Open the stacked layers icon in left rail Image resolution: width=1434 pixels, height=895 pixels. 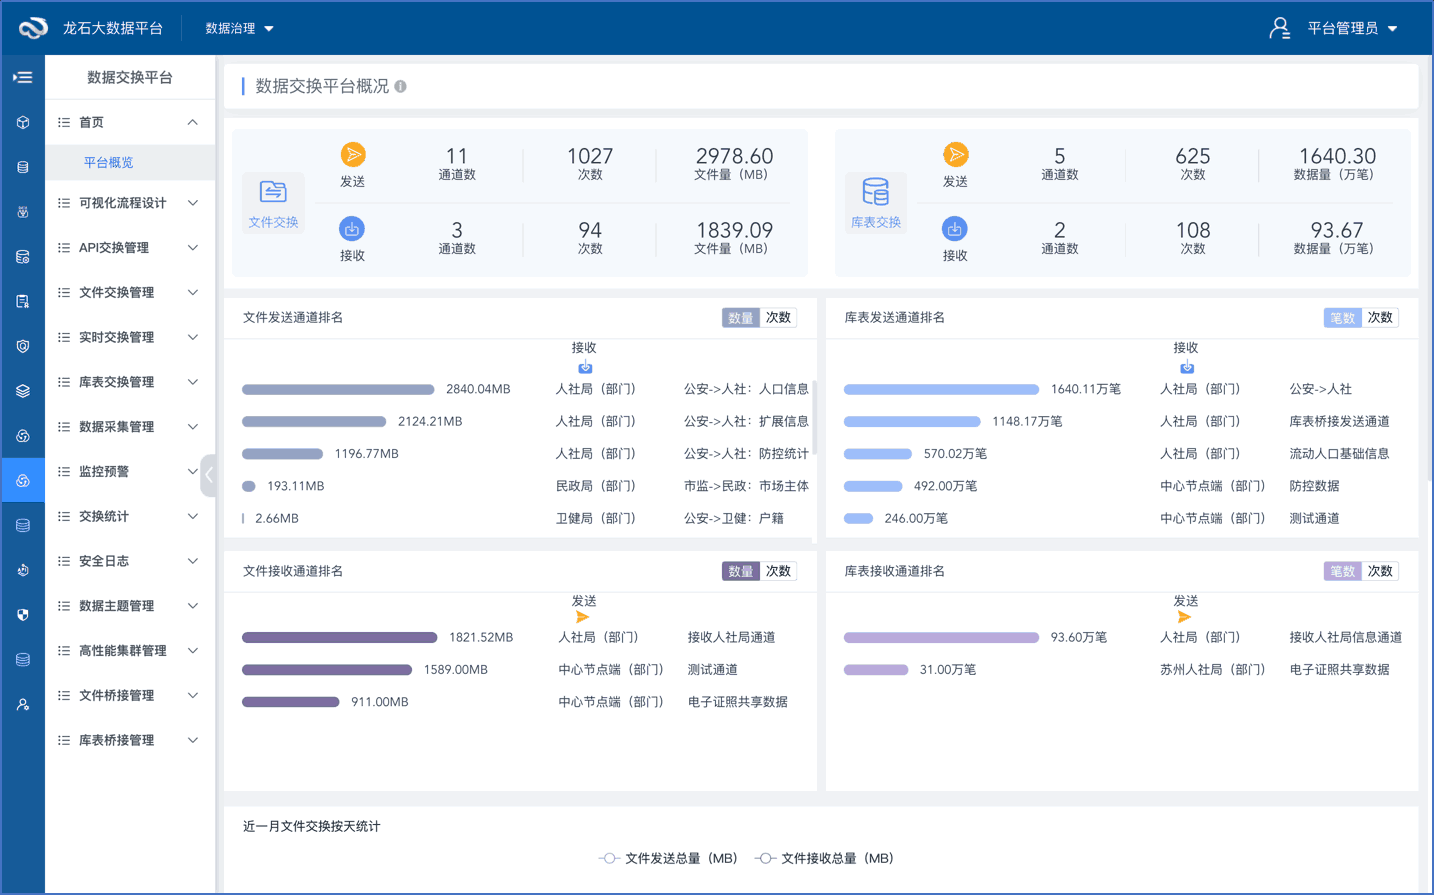click(22, 391)
